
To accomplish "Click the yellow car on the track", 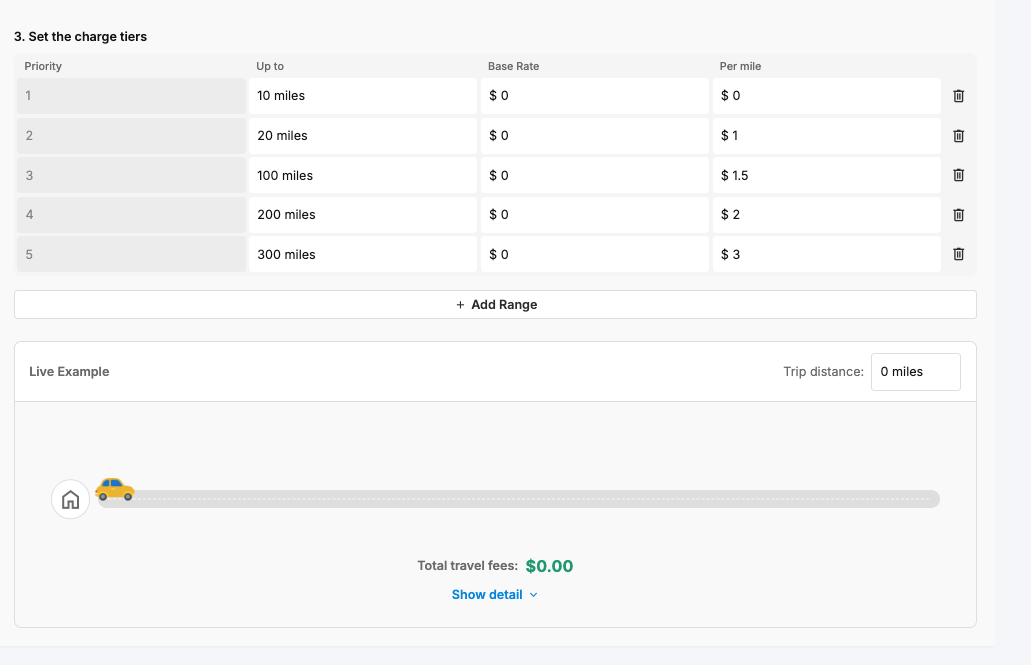I will click(x=115, y=489).
